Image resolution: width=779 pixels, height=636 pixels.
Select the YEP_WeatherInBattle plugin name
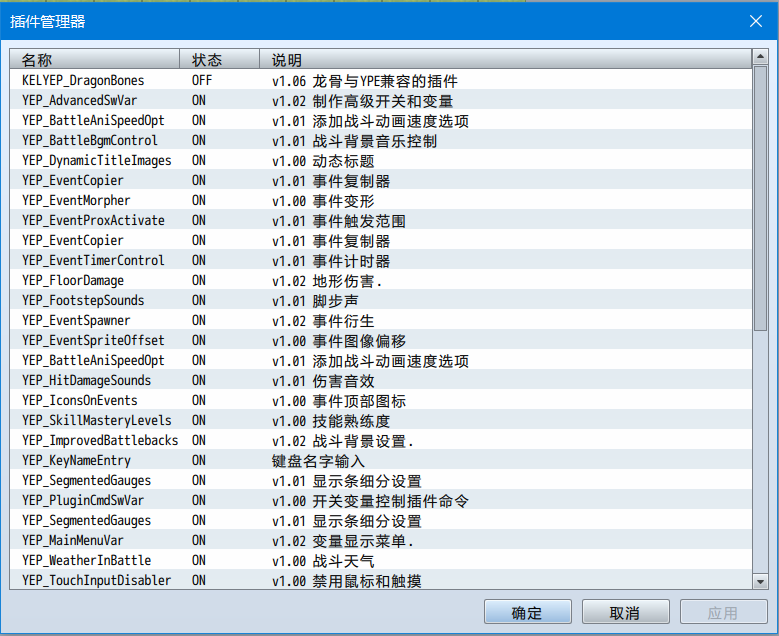click(x=86, y=560)
